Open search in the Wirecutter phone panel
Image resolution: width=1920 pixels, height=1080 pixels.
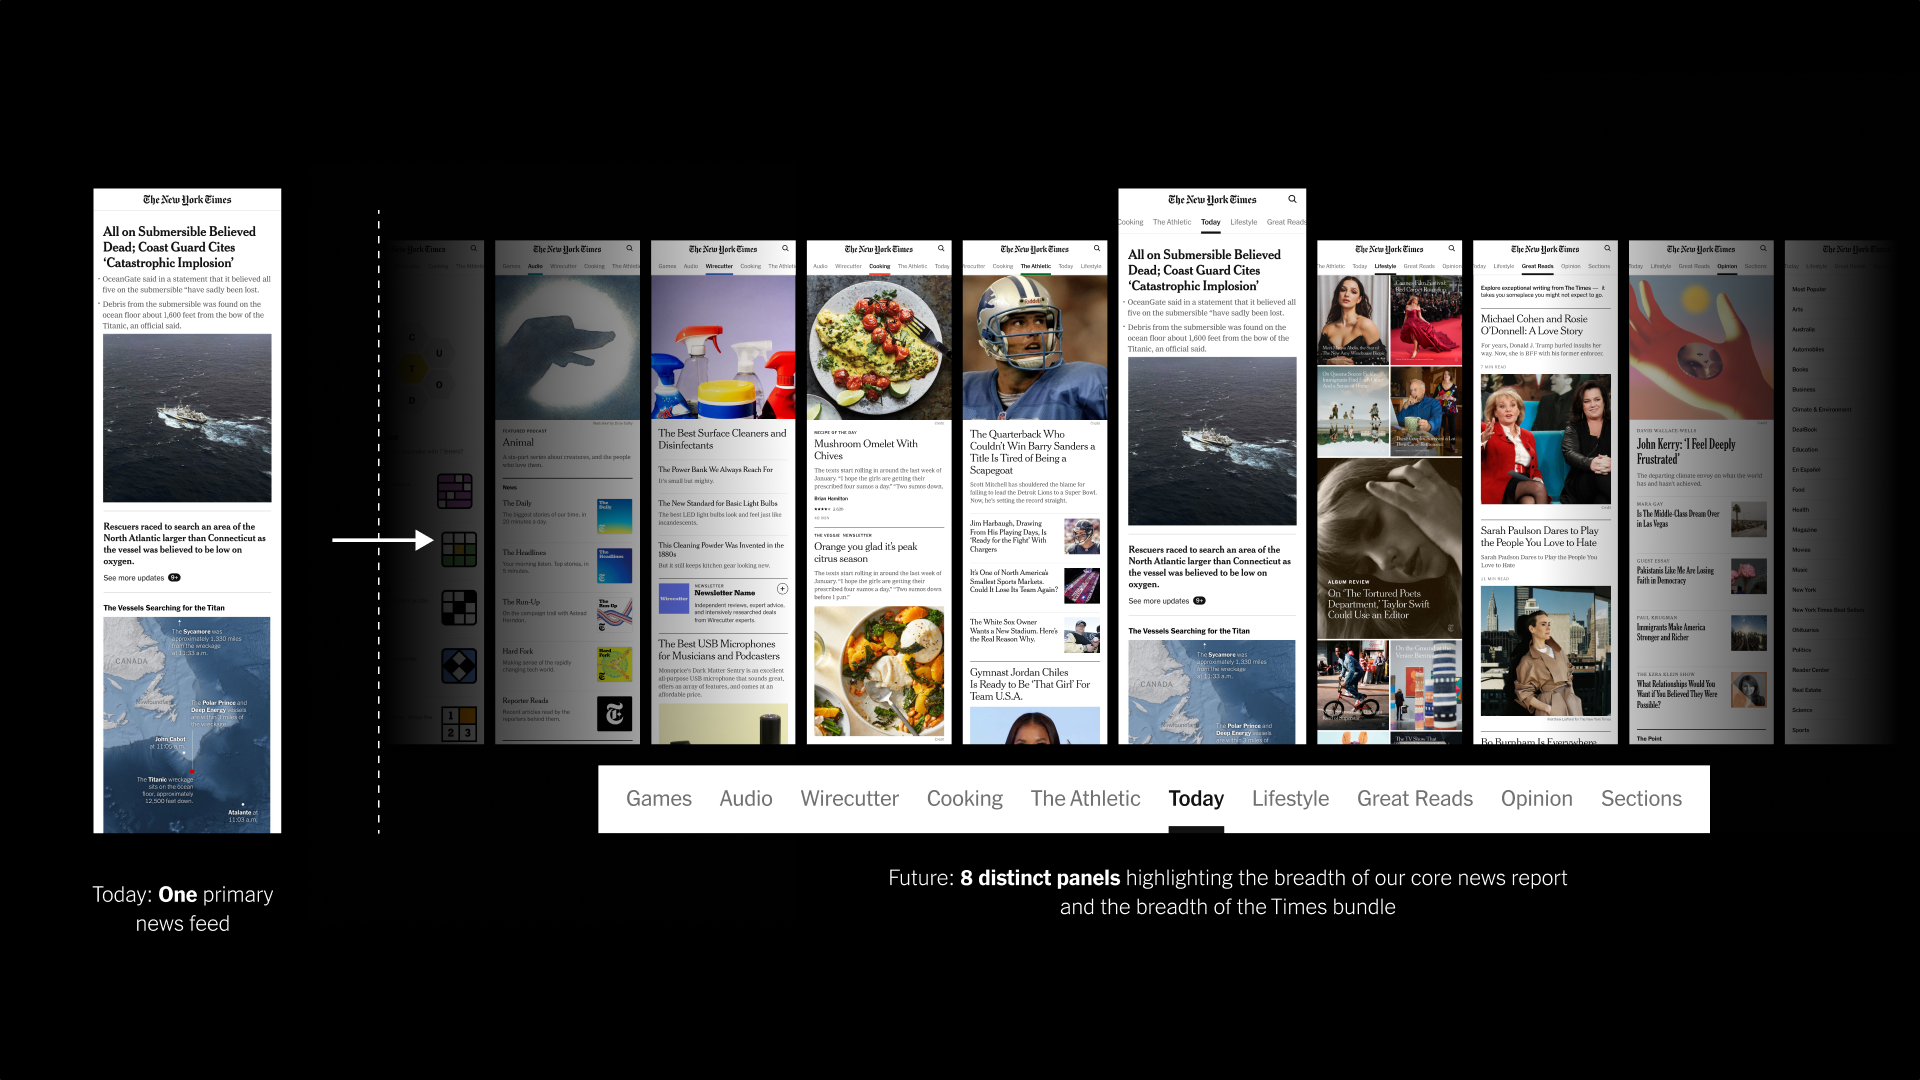pos(786,248)
